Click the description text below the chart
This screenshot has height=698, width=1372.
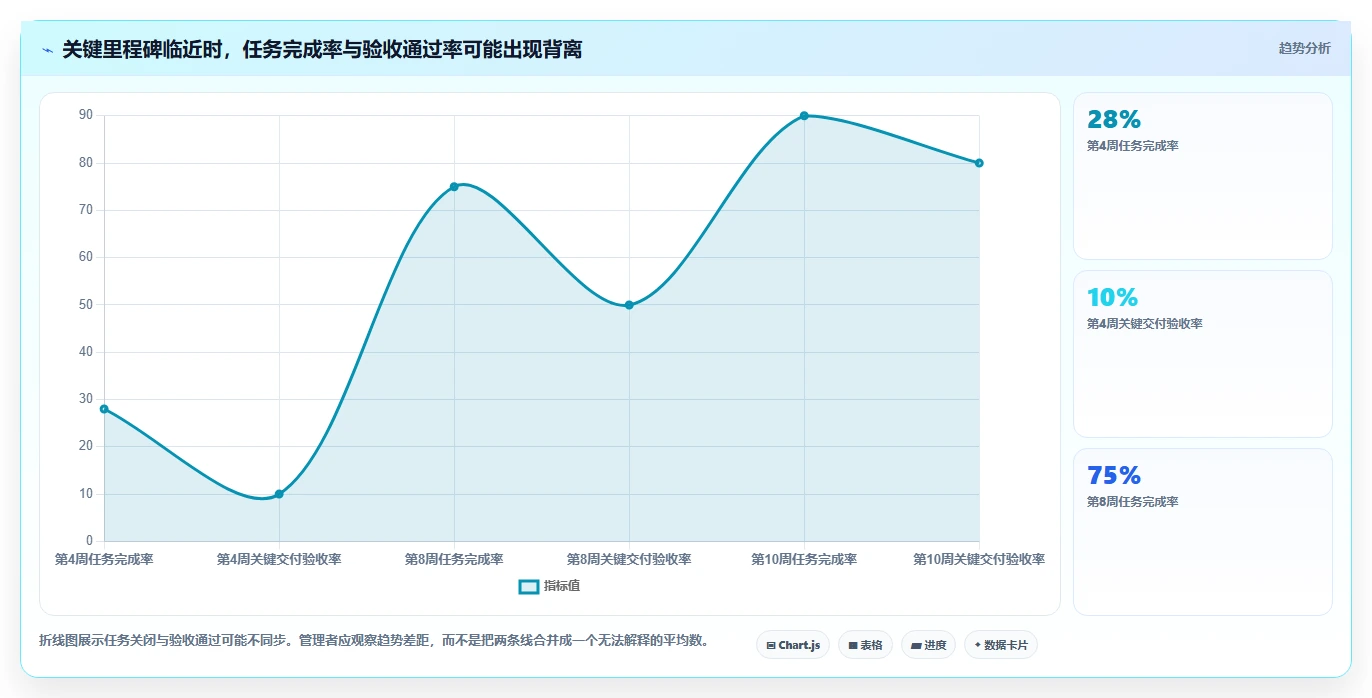(x=374, y=641)
